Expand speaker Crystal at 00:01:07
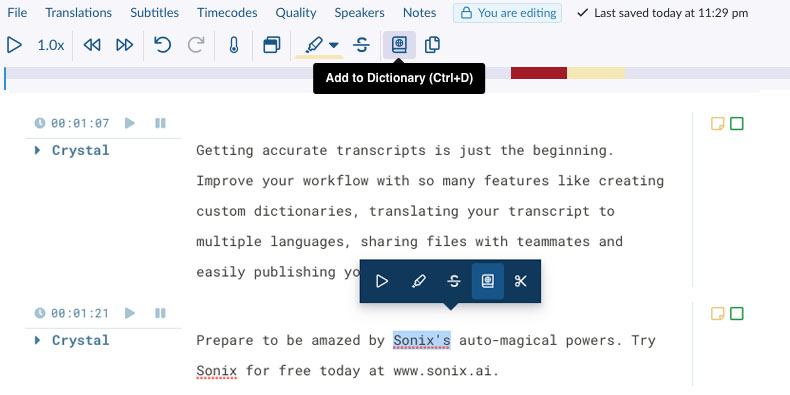The height and width of the screenshot is (395, 790). coord(37,150)
